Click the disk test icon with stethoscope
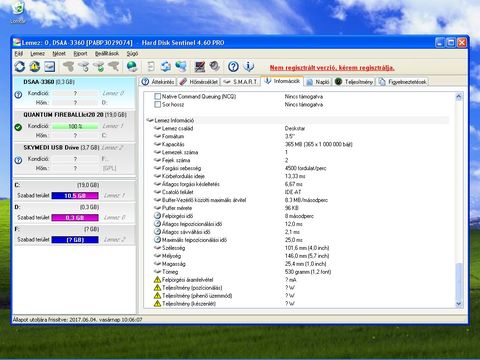 click(x=84, y=67)
